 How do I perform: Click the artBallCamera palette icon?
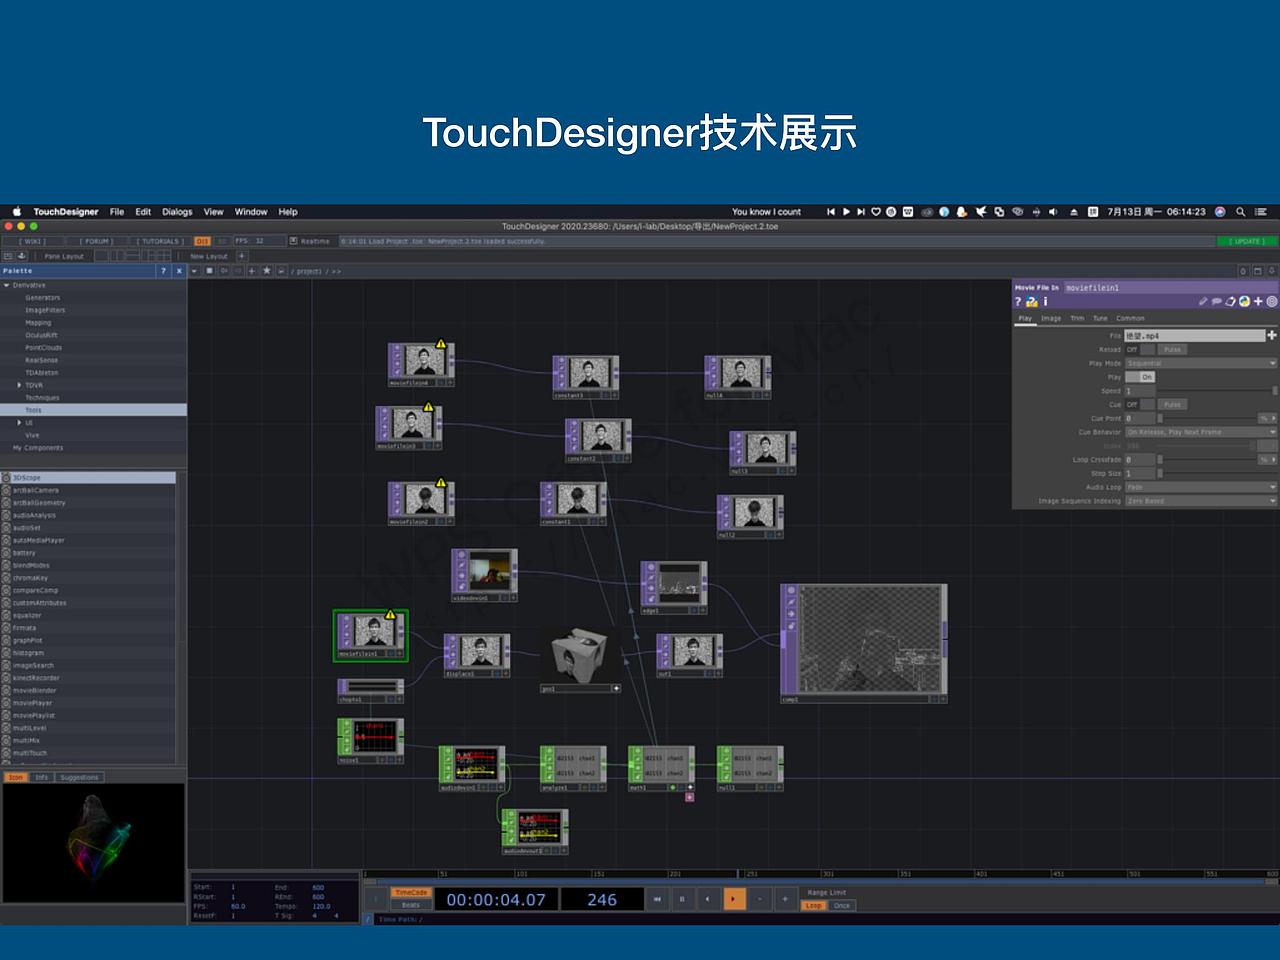click(x=6, y=490)
